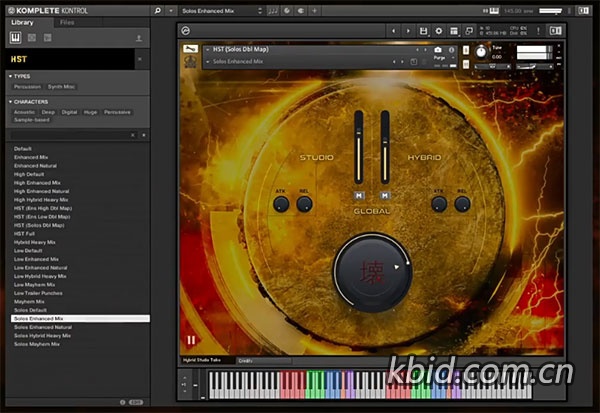Toggle the Percussion type tag filter
The image size is (600, 413).
27,87
